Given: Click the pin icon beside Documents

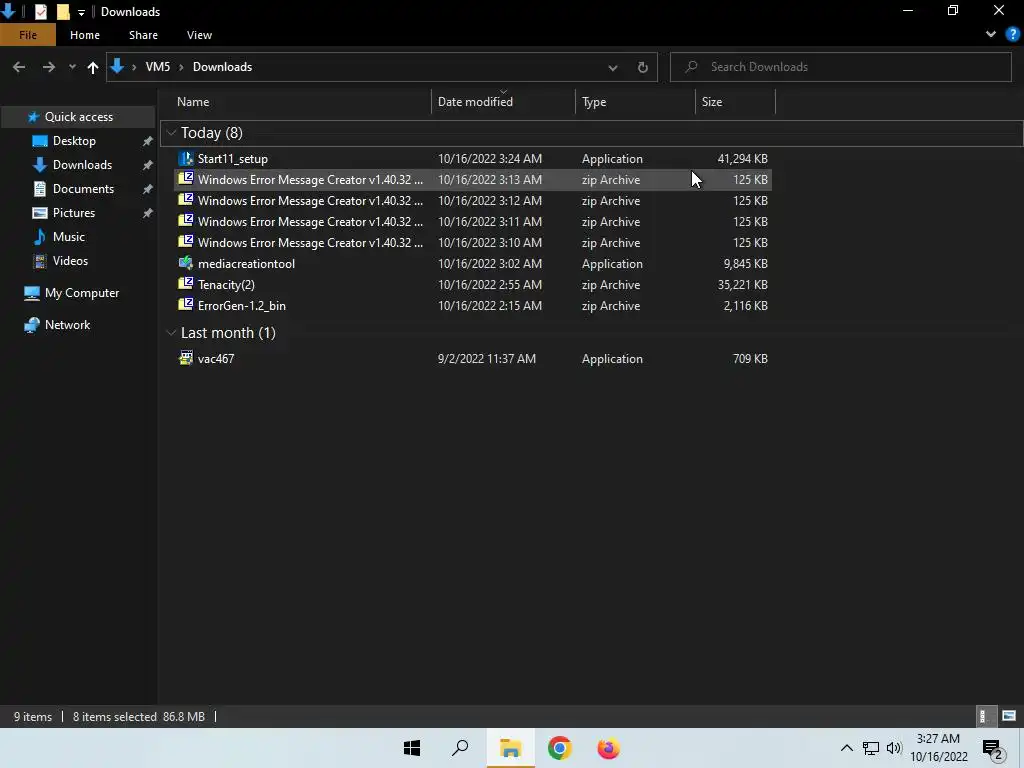Looking at the screenshot, I should [x=148, y=189].
